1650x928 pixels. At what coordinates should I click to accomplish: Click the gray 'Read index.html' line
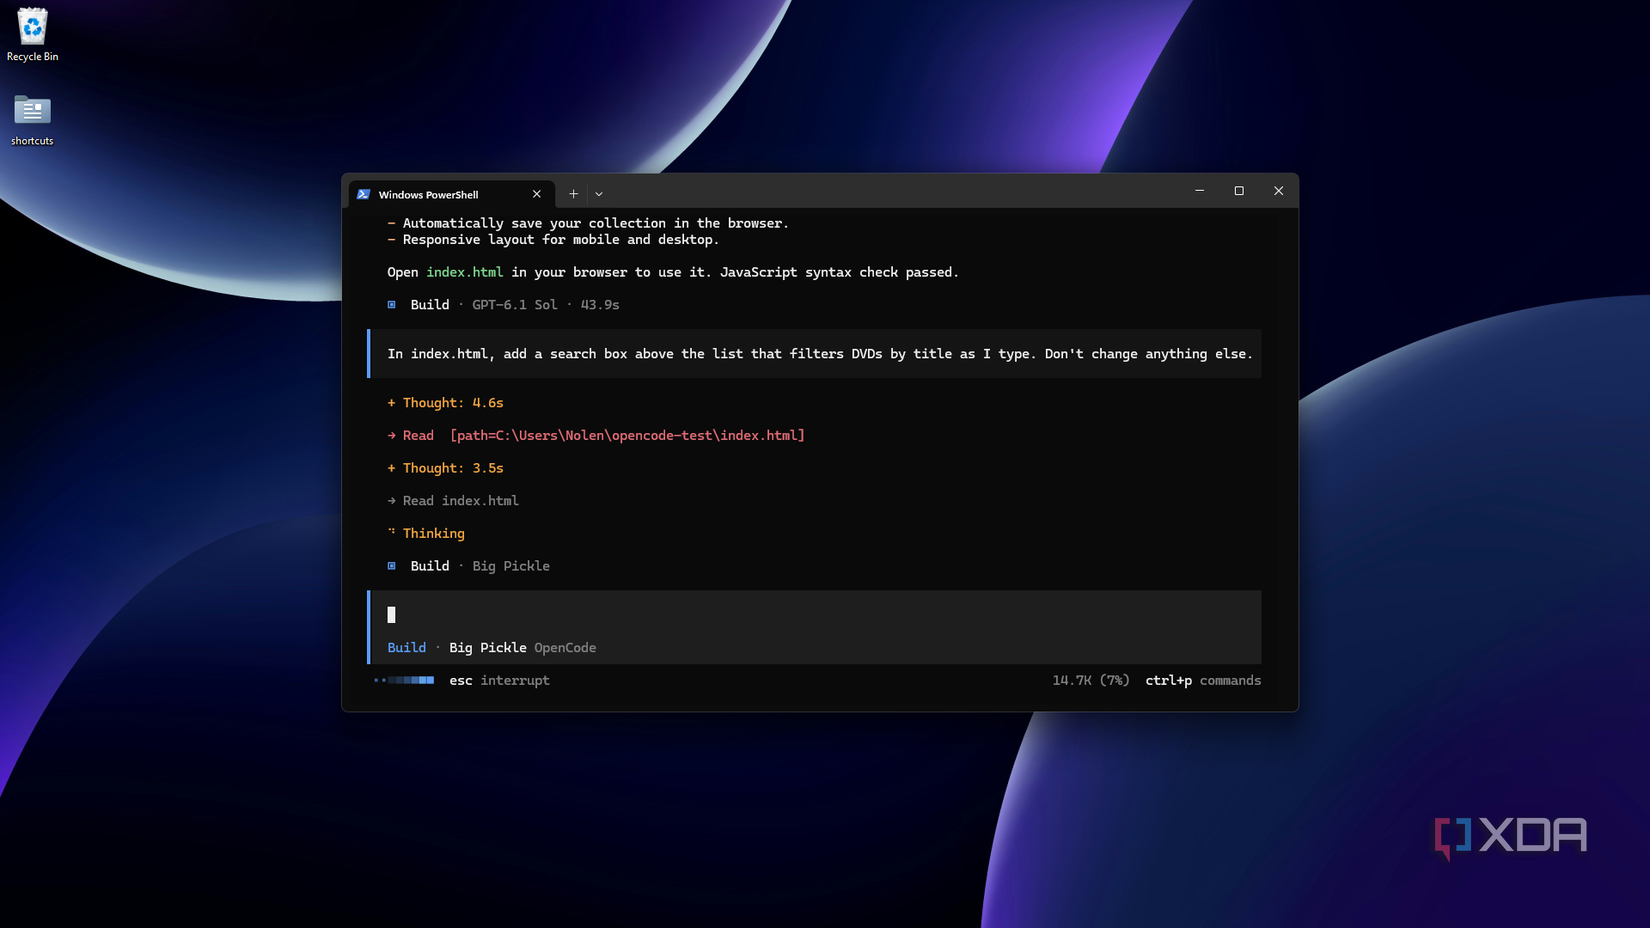453,501
